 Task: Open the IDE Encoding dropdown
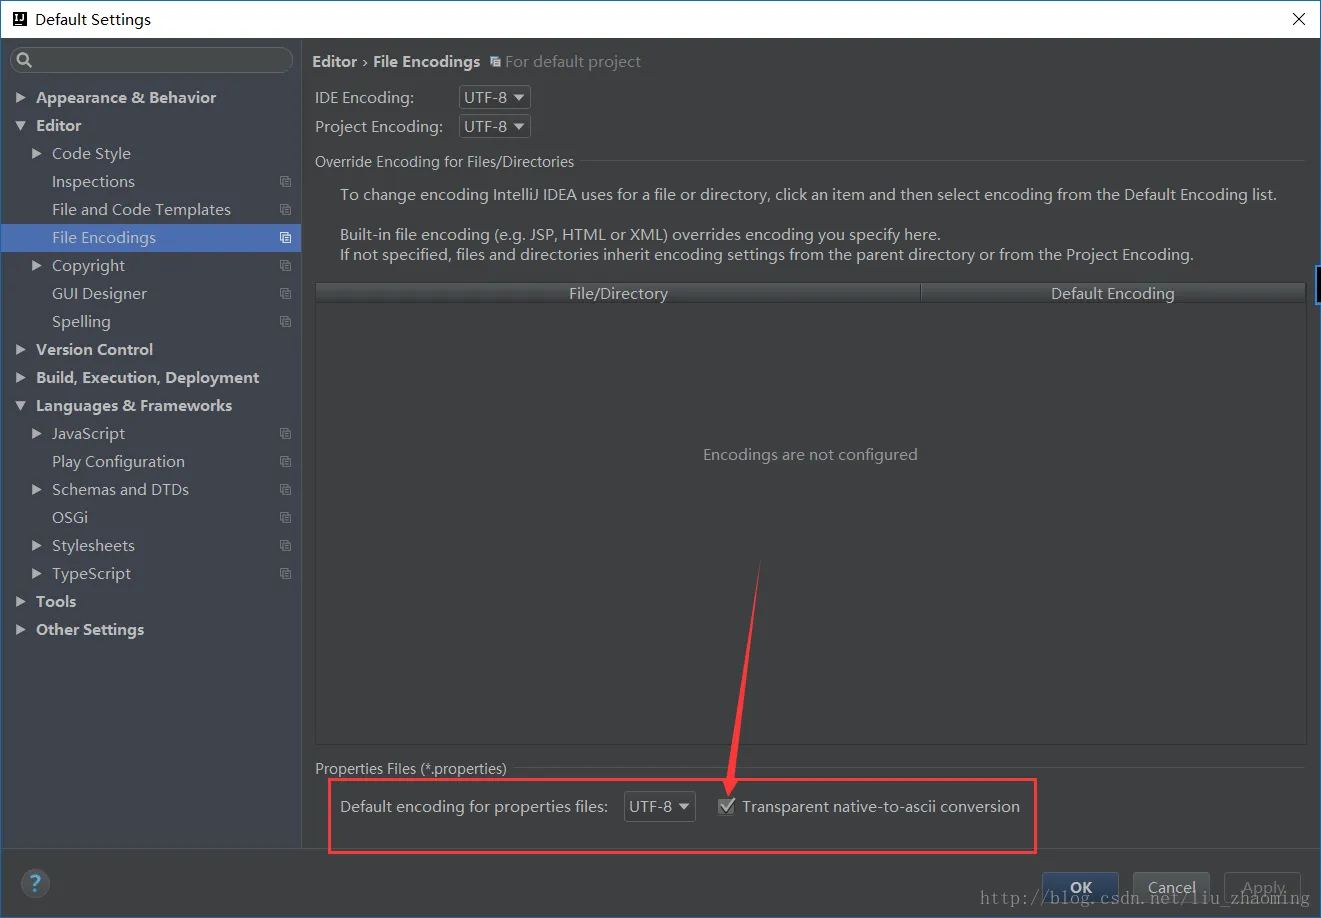(x=494, y=98)
